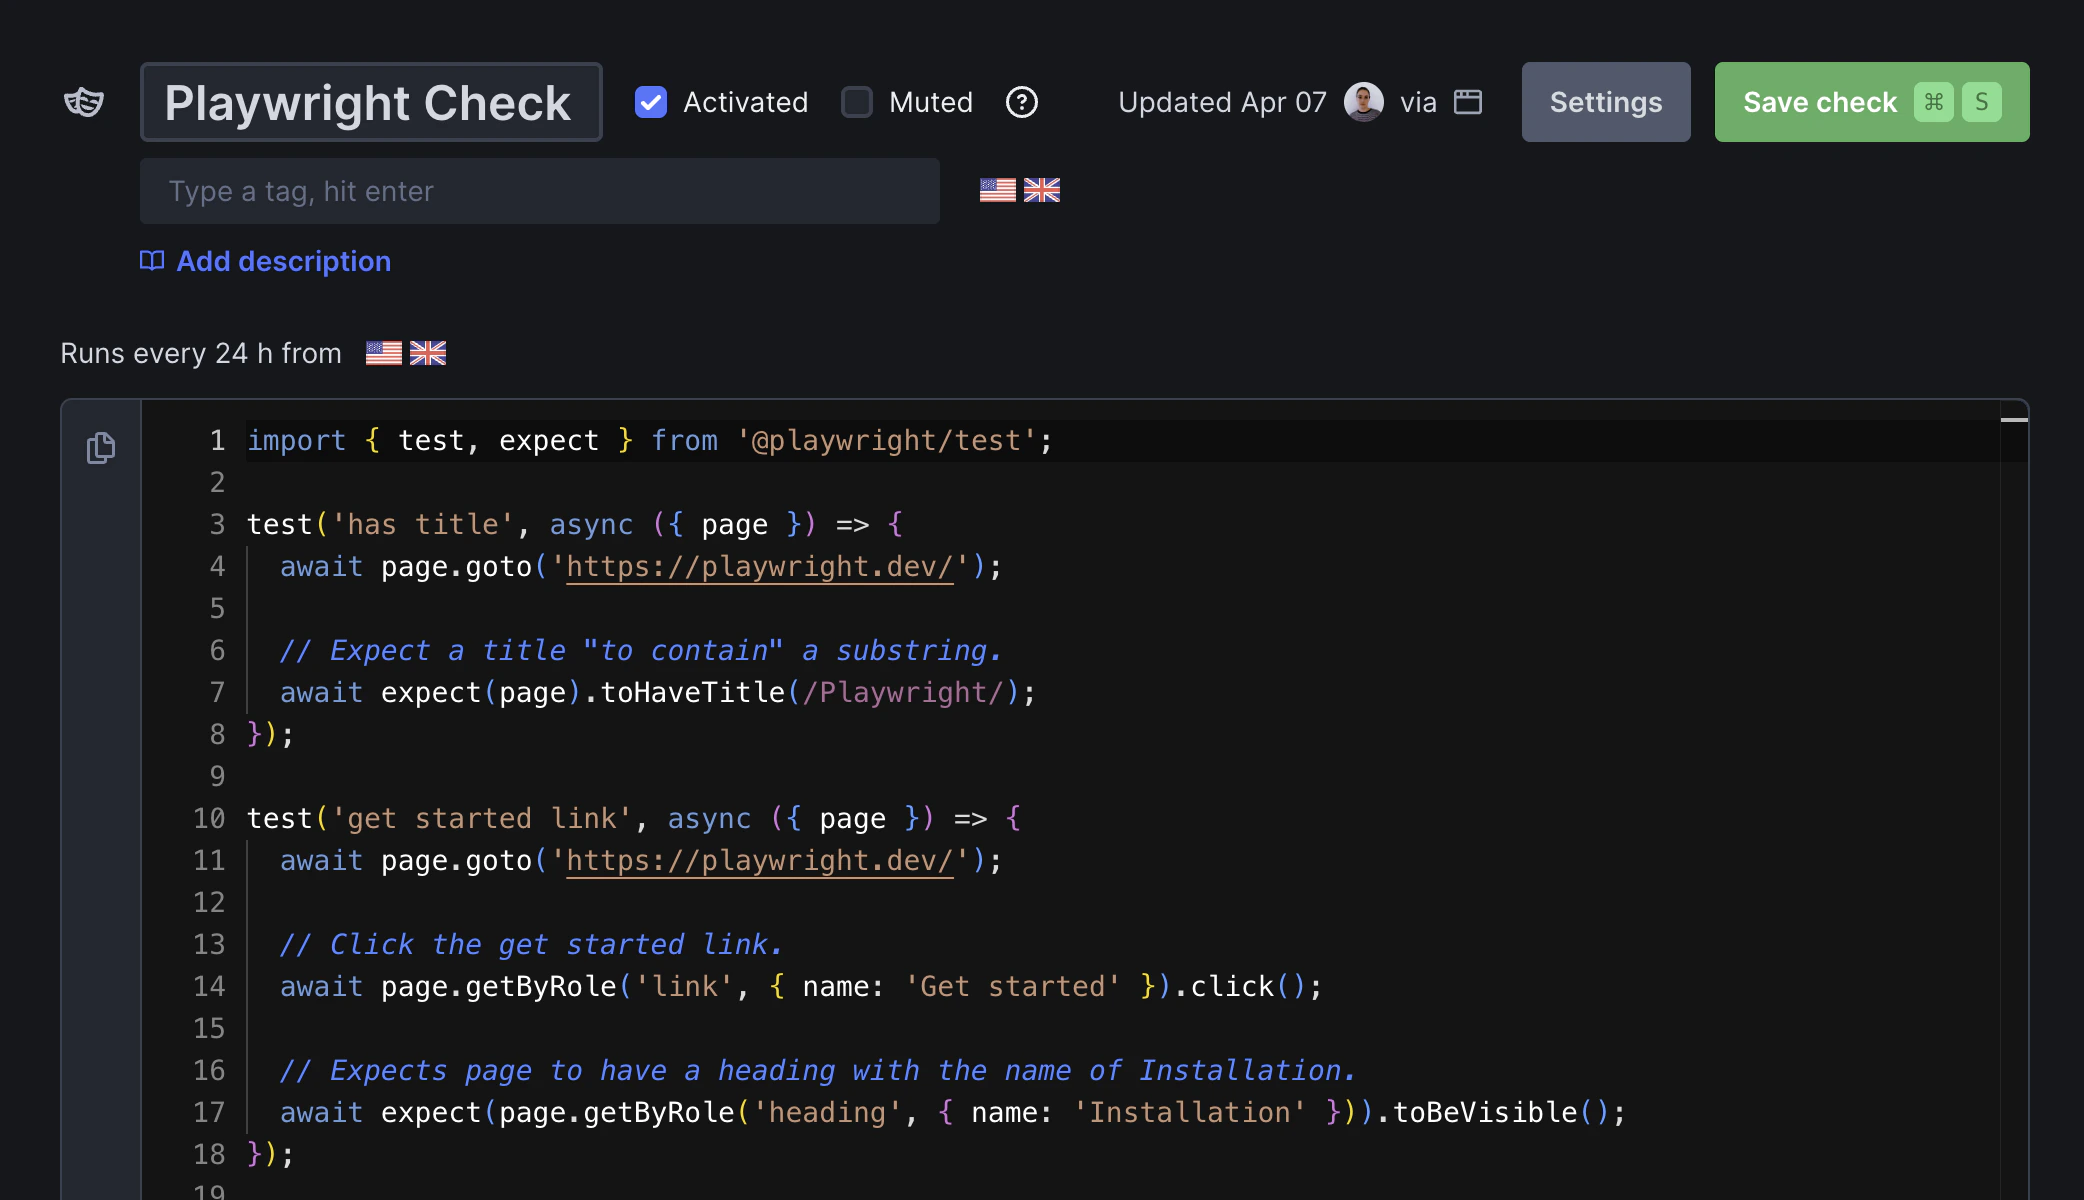
Task: Click the browser window icon after via
Action: pyautogui.click(x=1467, y=102)
